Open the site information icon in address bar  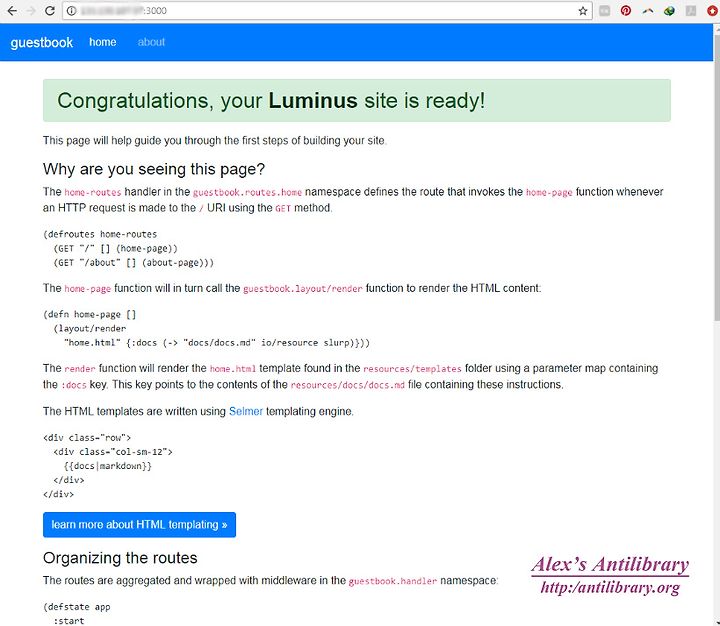pos(72,11)
